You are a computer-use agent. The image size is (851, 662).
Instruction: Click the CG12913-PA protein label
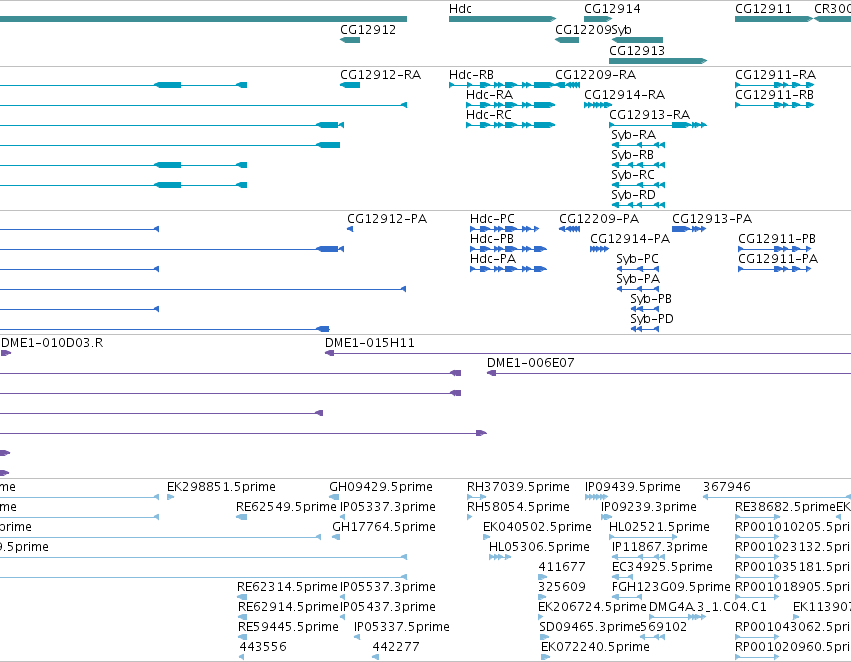pyautogui.click(x=712, y=219)
